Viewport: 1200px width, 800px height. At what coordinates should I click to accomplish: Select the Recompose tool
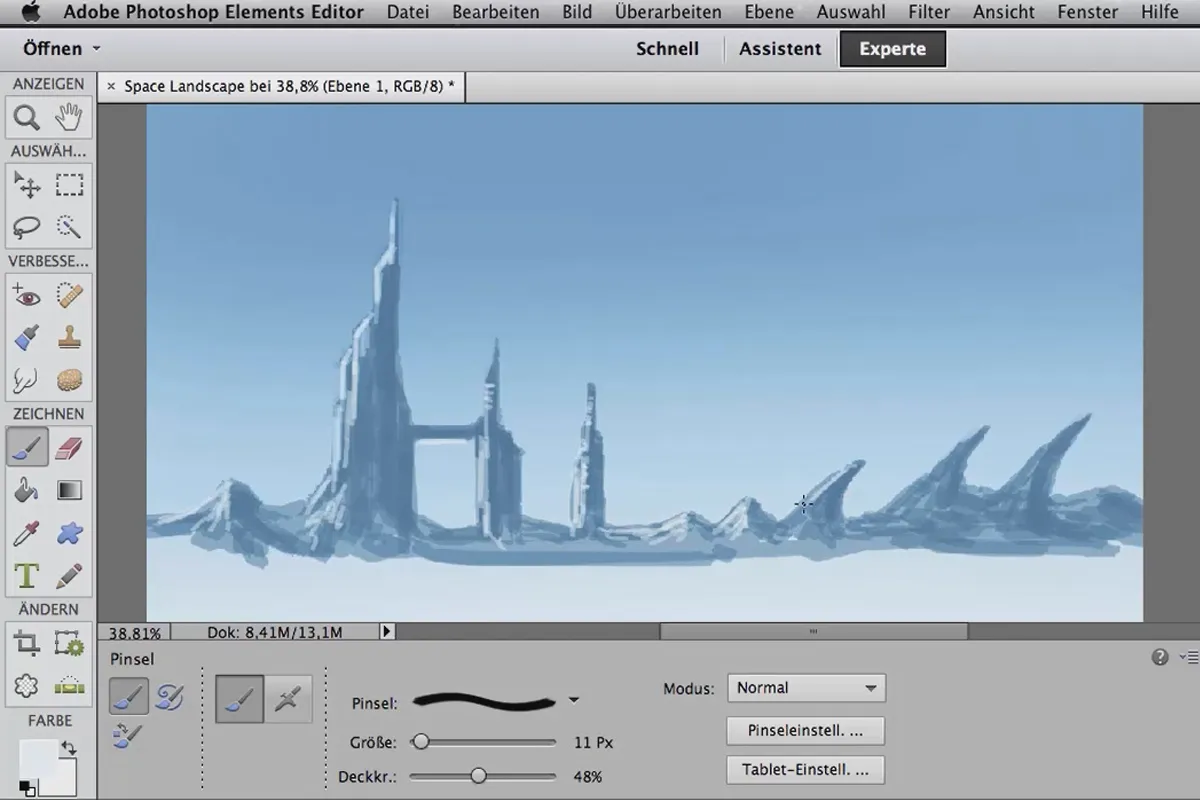[x=69, y=644]
